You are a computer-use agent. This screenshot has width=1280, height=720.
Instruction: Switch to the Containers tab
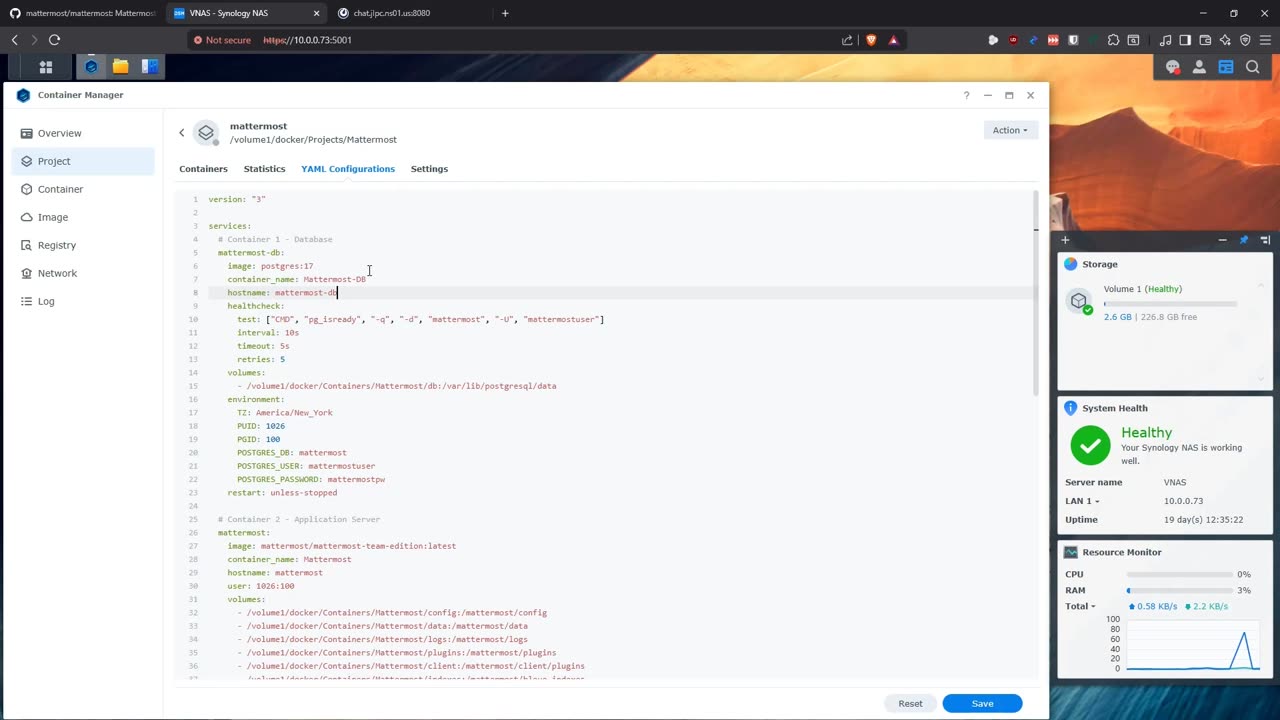click(203, 169)
